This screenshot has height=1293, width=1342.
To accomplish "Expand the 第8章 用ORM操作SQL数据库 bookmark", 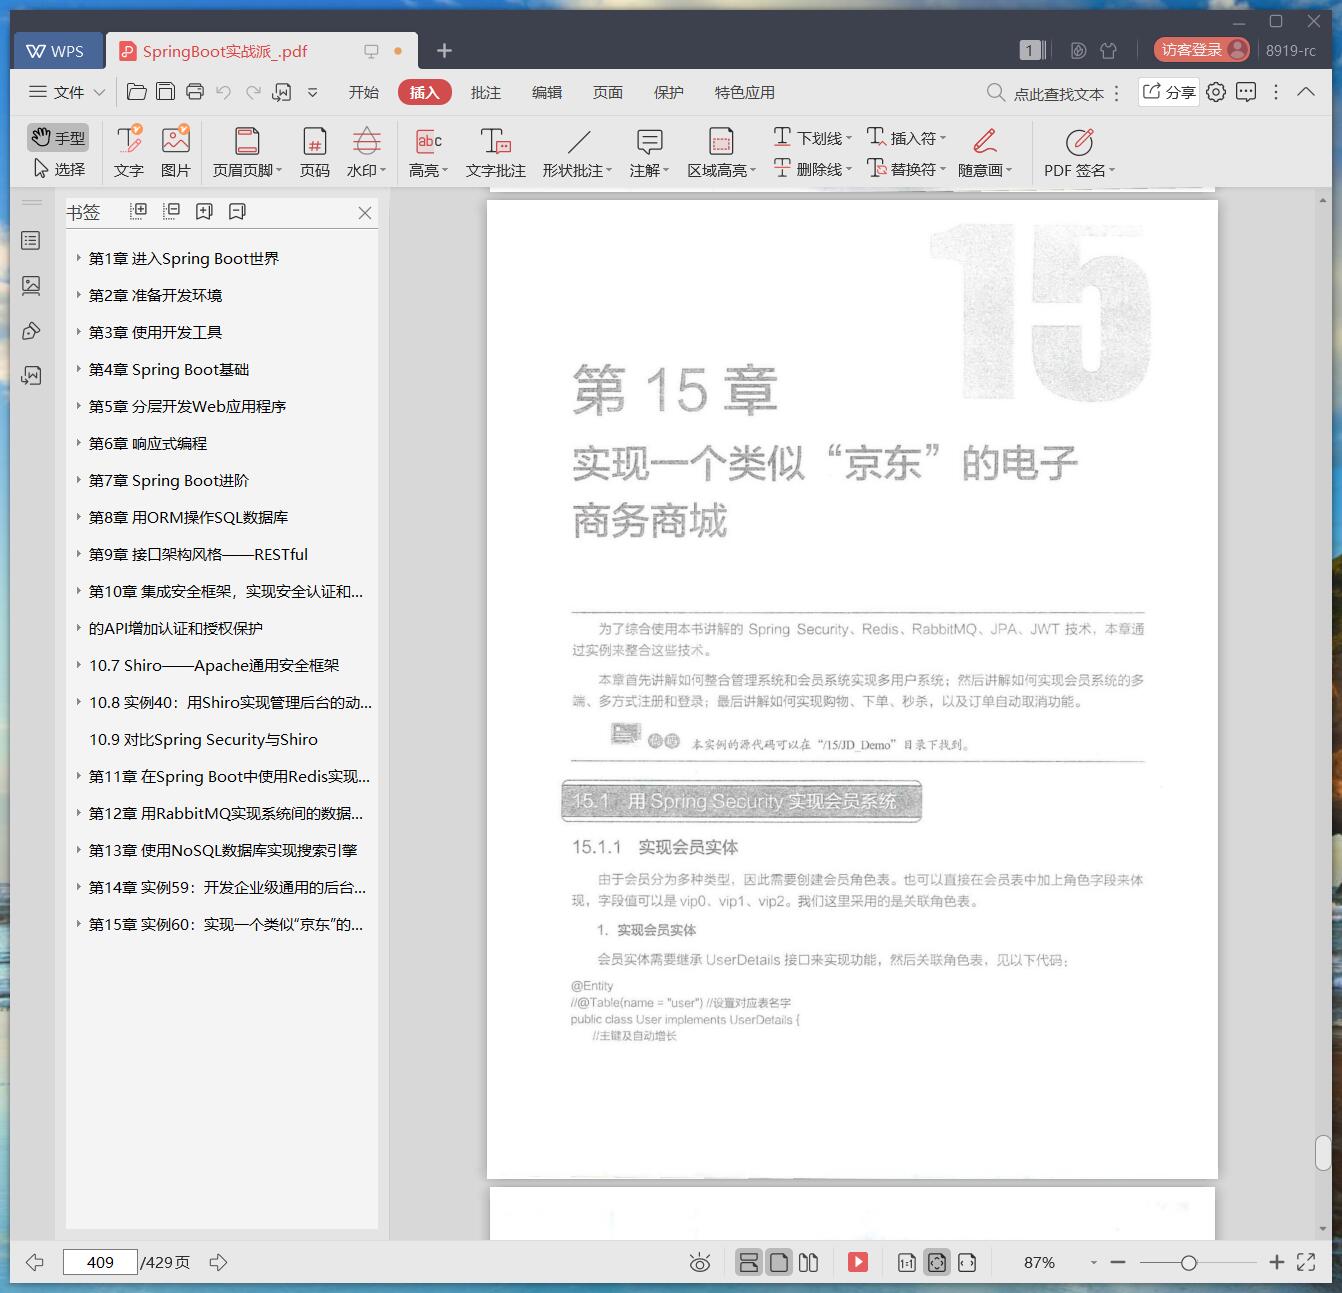I will click(x=78, y=517).
